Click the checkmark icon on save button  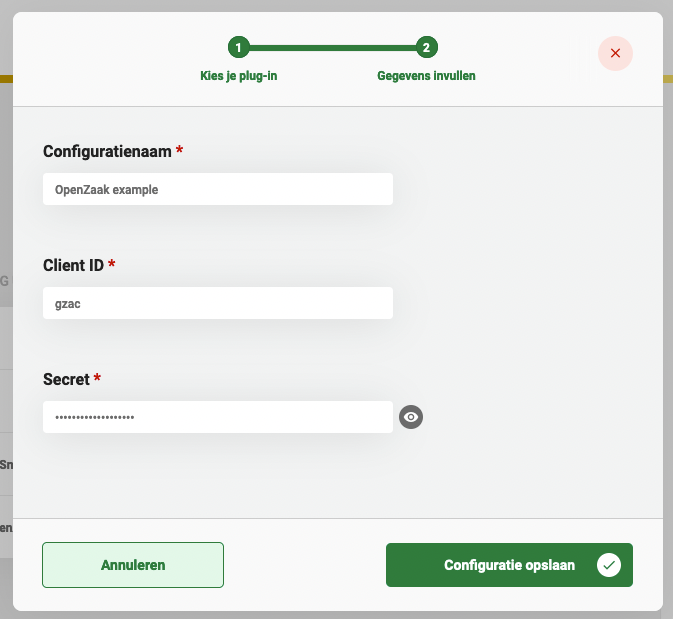tap(608, 565)
